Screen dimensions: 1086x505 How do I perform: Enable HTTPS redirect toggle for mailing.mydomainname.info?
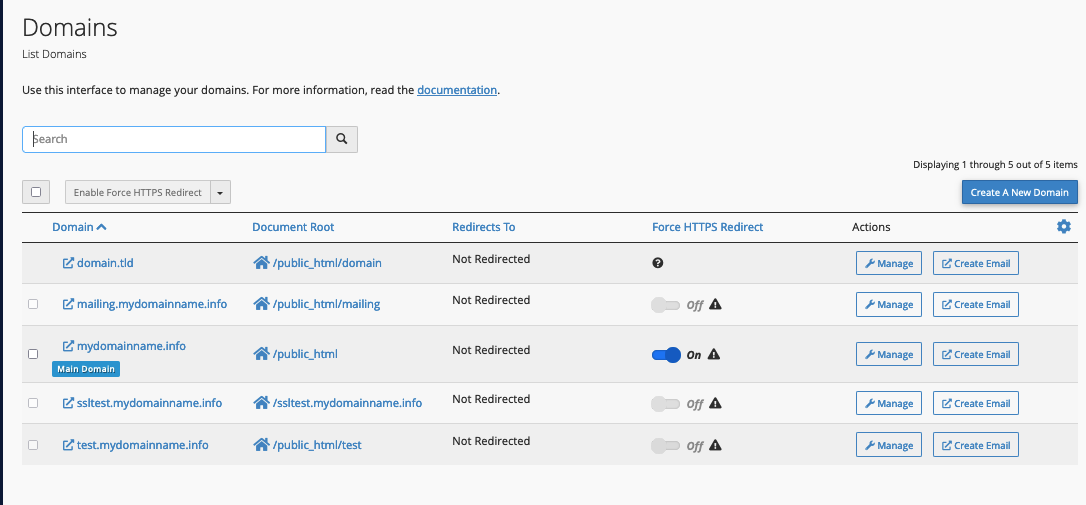(x=665, y=305)
